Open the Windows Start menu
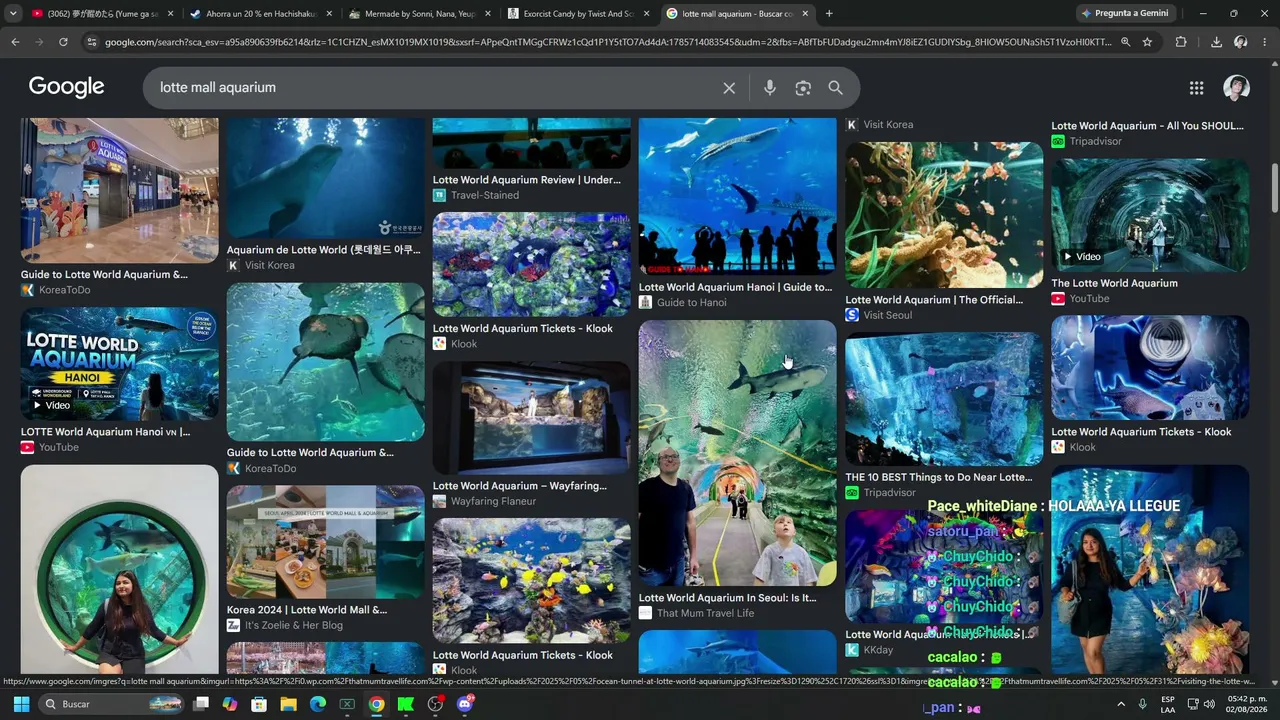The image size is (1280, 720). click(x=21, y=704)
